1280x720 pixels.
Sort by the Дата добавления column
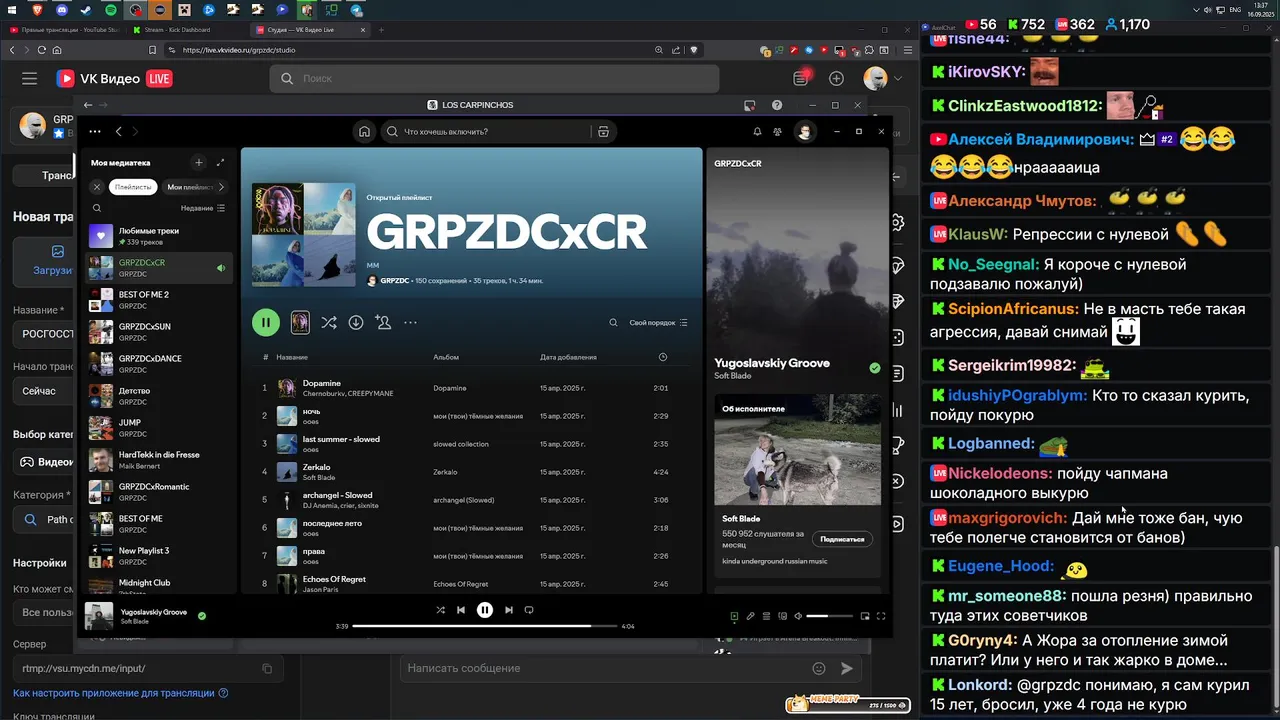coord(568,357)
